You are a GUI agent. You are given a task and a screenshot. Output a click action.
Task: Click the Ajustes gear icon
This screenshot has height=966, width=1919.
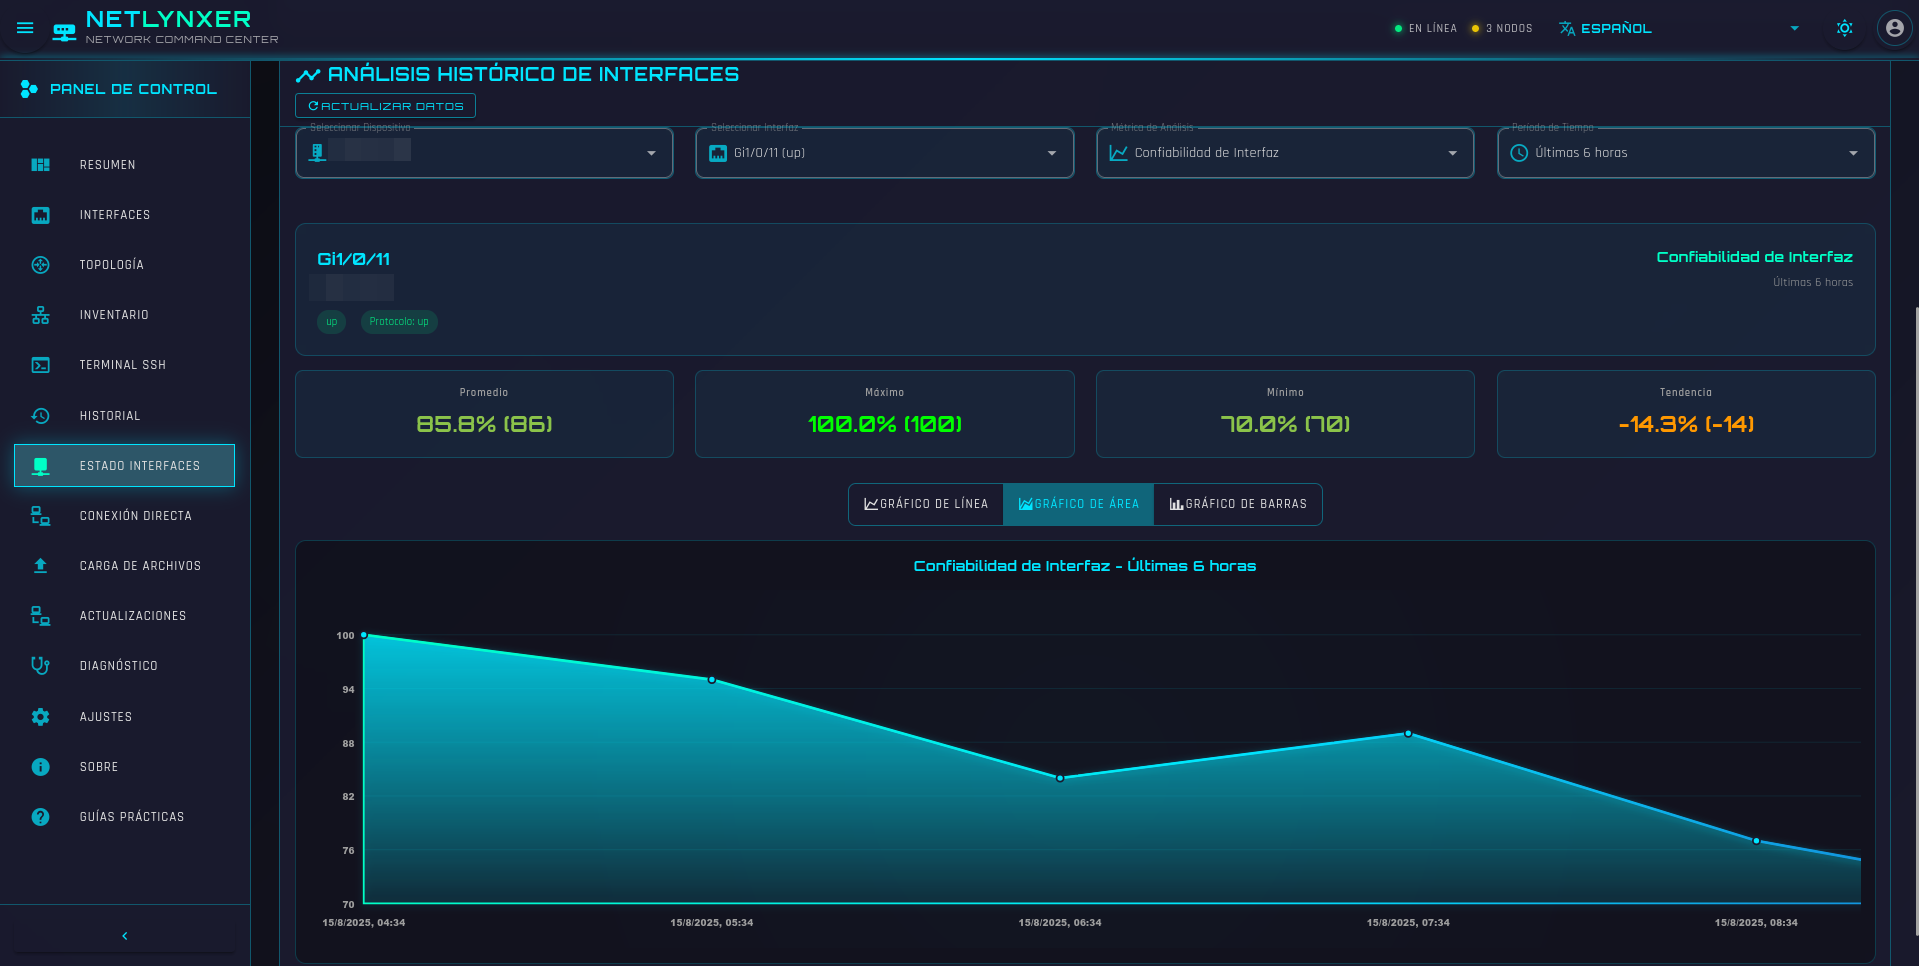point(40,717)
